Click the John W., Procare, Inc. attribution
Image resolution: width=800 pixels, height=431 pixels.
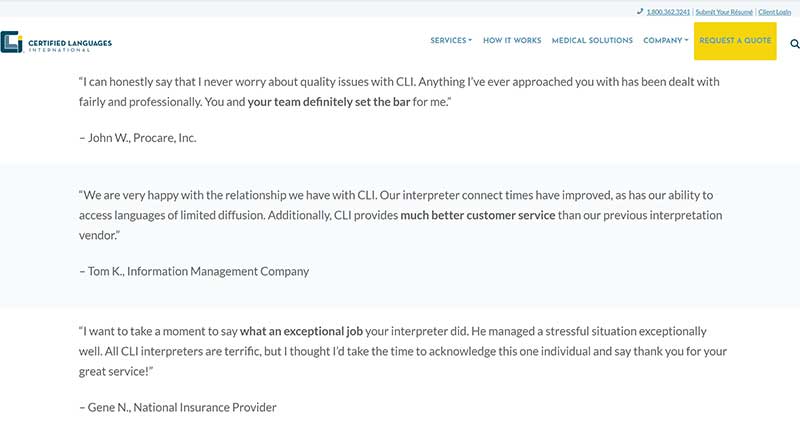click(x=137, y=138)
